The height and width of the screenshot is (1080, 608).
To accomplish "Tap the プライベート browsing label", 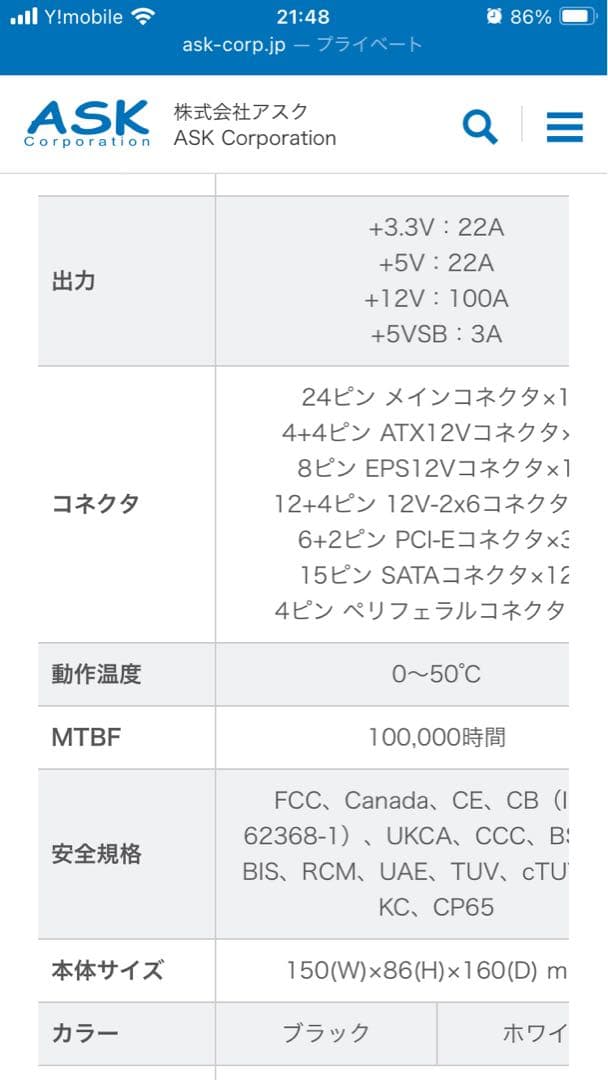I will [x=367, y=44].
